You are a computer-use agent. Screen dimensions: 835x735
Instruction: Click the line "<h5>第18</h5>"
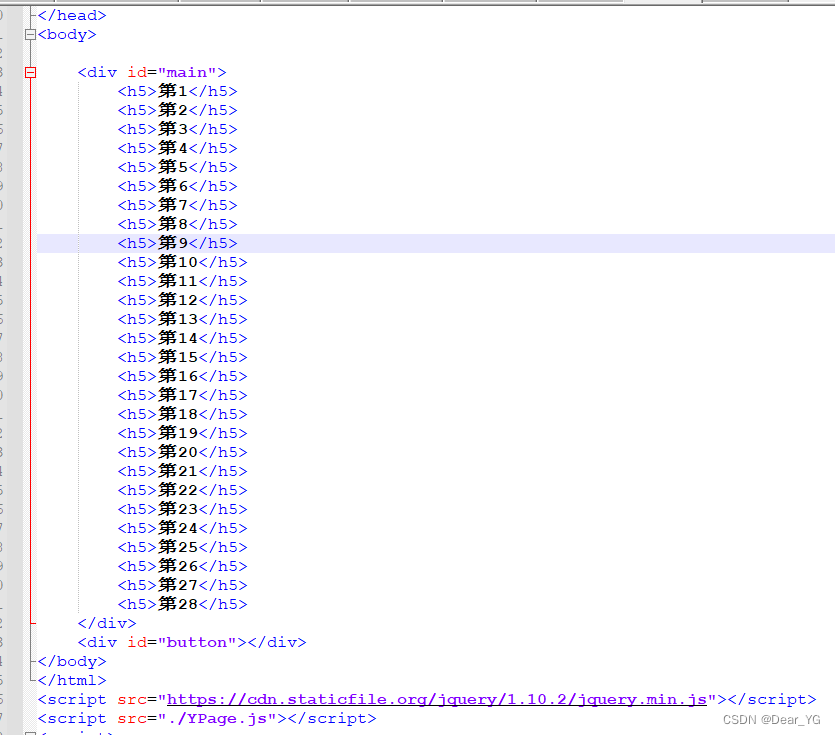[183, 414]
